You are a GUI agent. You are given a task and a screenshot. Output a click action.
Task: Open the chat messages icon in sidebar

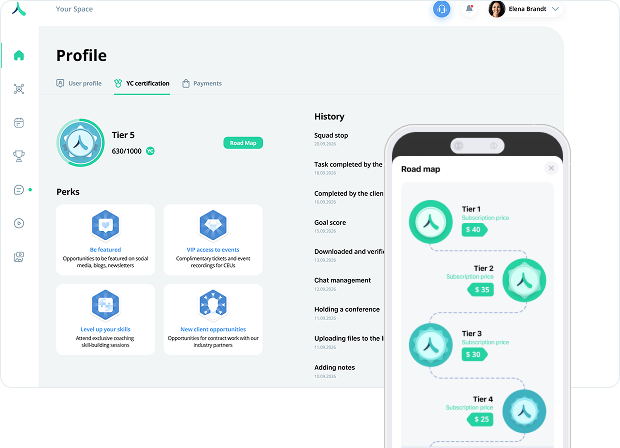[x=19, y=190]
